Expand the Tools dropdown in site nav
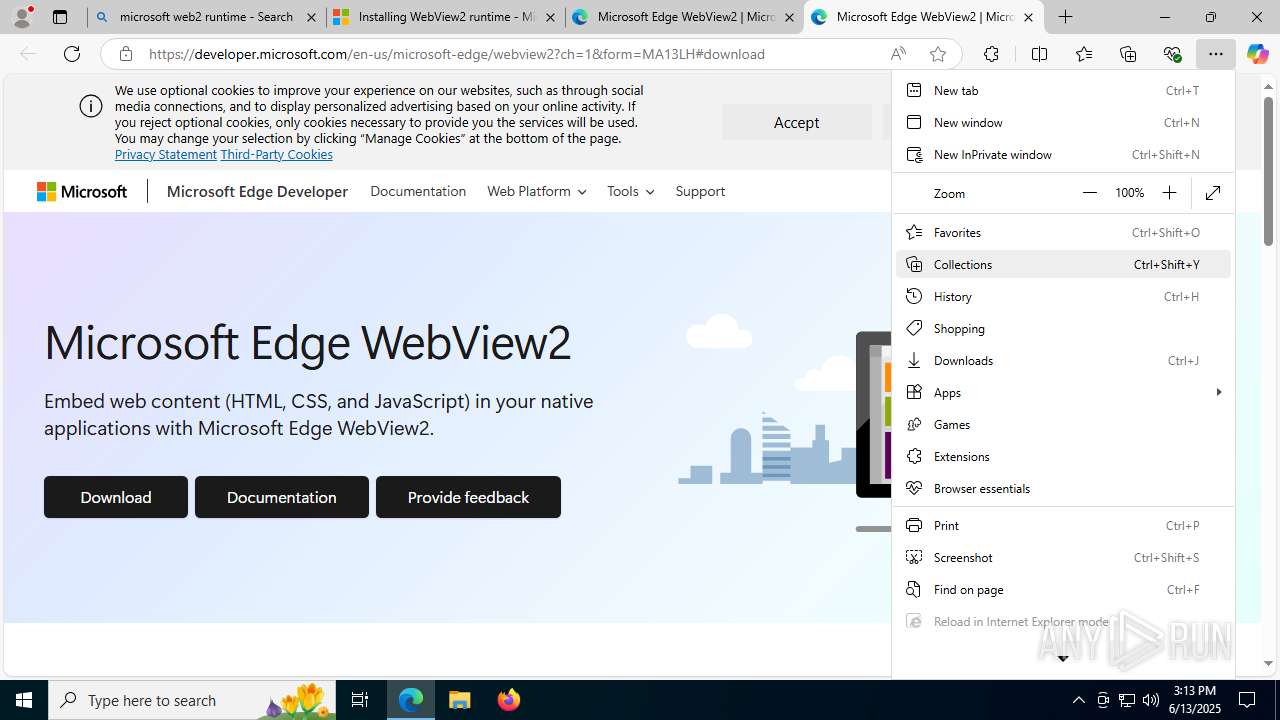 (x=630, y=191)
